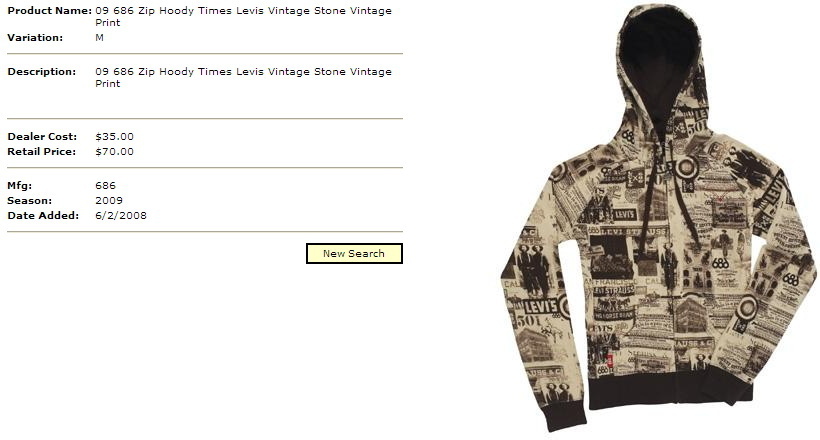The image size is (820, 440).
Task: Click the hood of the pictured hoodie
Action: (662, 63)
